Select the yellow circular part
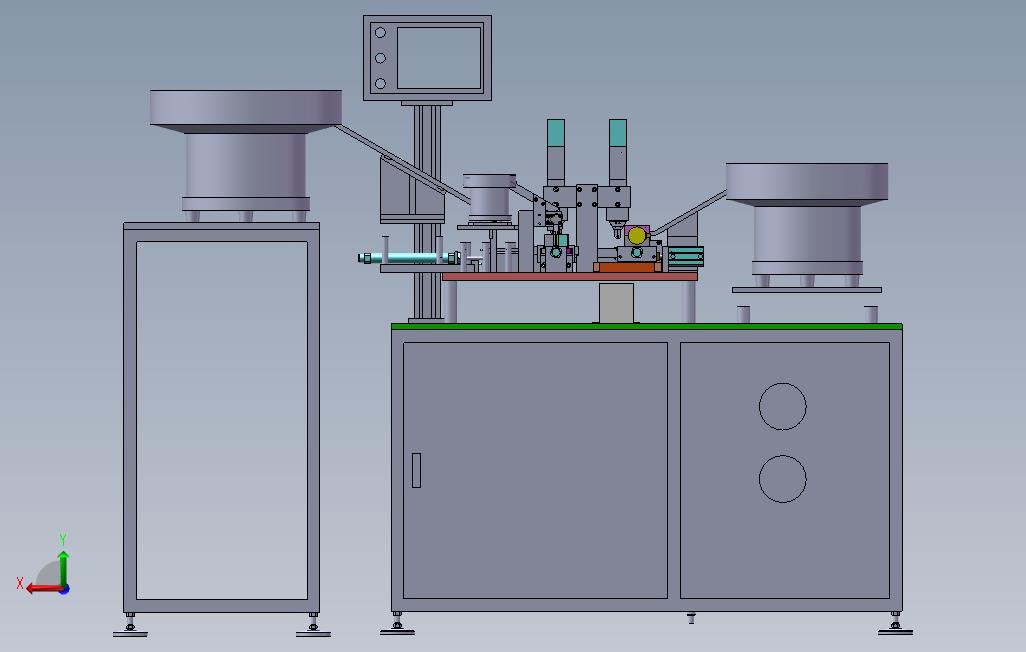This screenshot has width=1026, height=652. (x=637, y=236)
